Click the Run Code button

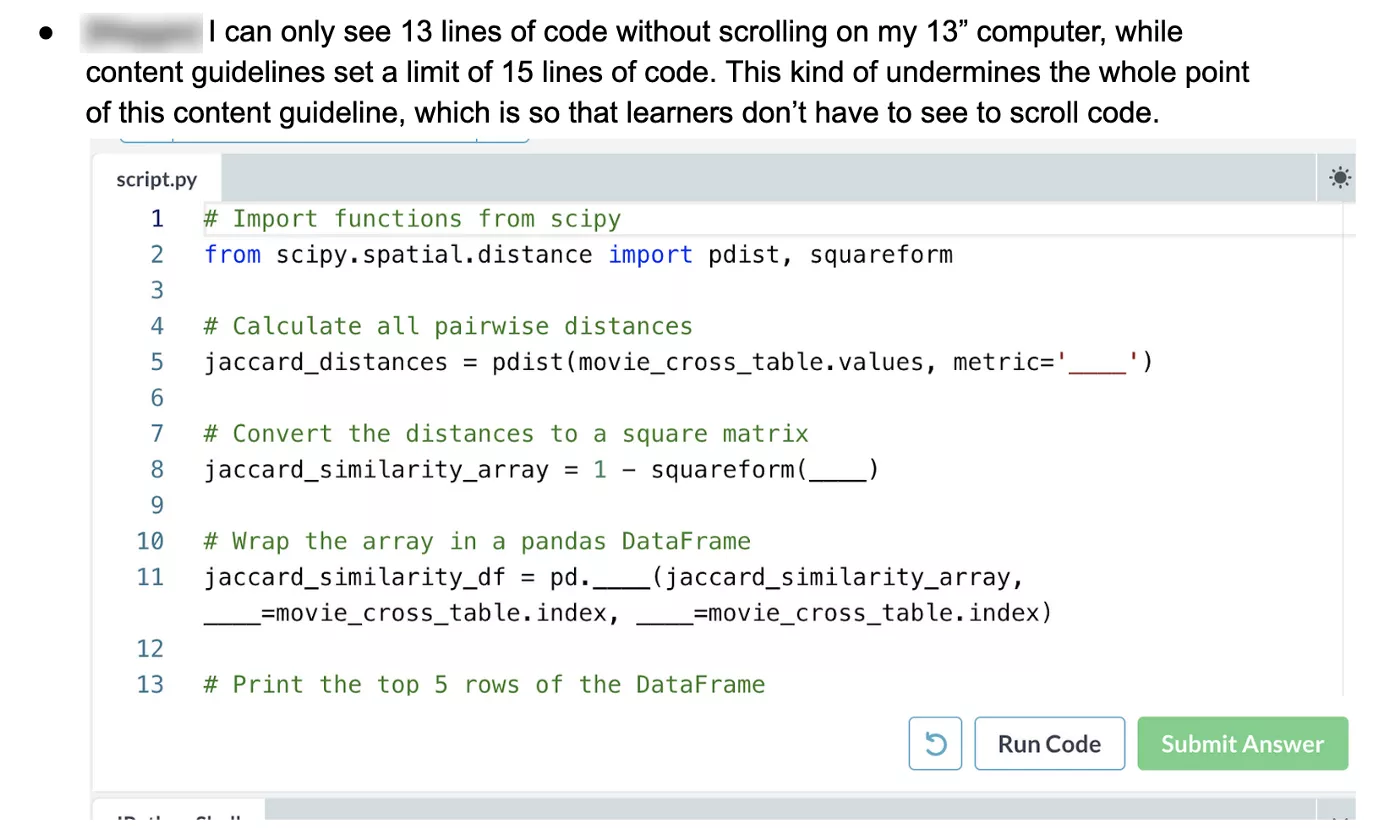point(1049,744)
